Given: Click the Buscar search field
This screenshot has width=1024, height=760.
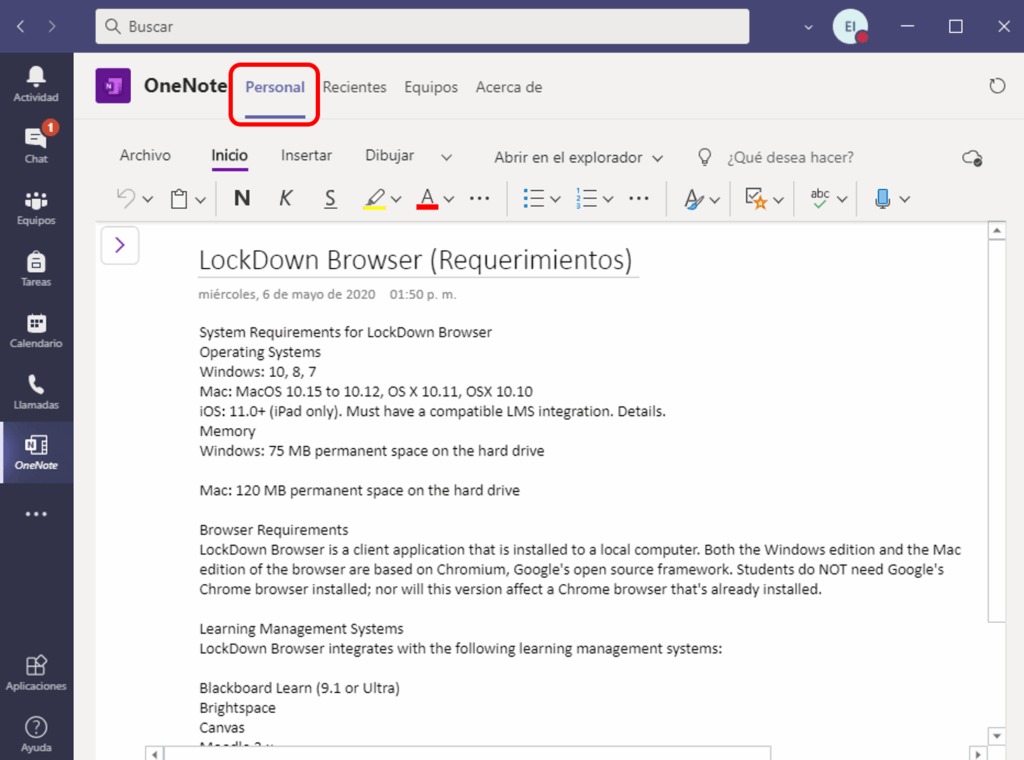Looking at the screenshot, I should pos(422,27).
